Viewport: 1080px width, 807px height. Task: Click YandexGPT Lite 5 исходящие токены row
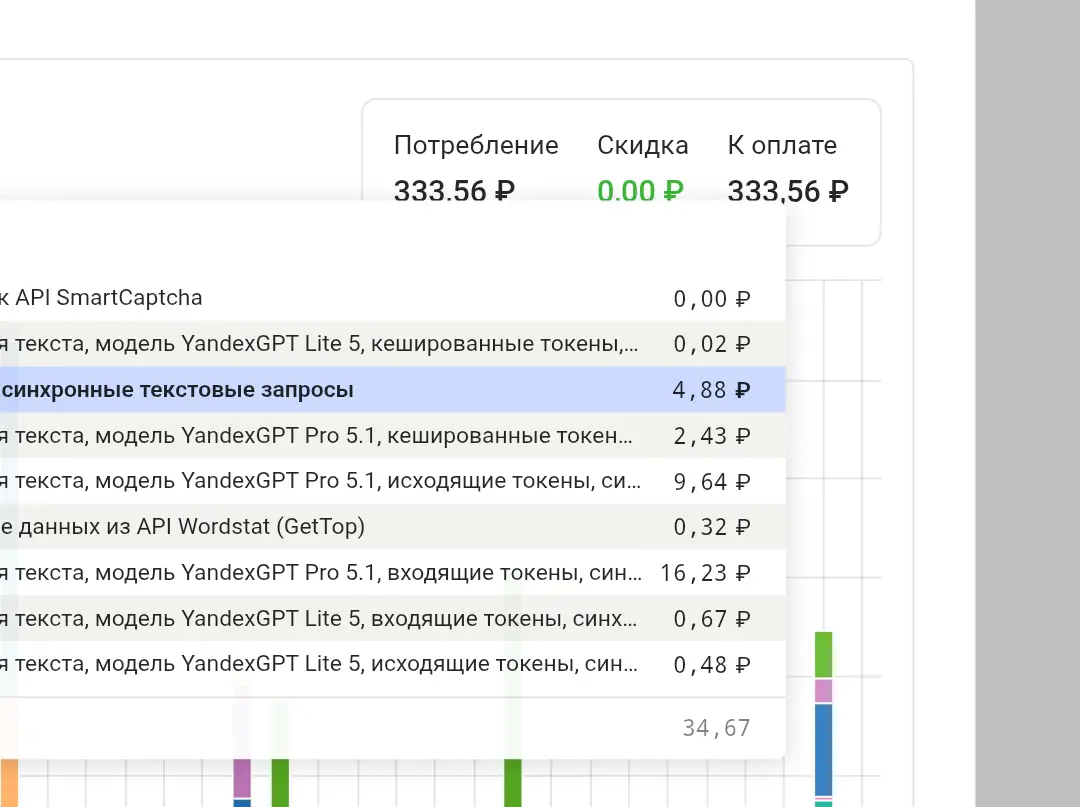coord(393,664)
